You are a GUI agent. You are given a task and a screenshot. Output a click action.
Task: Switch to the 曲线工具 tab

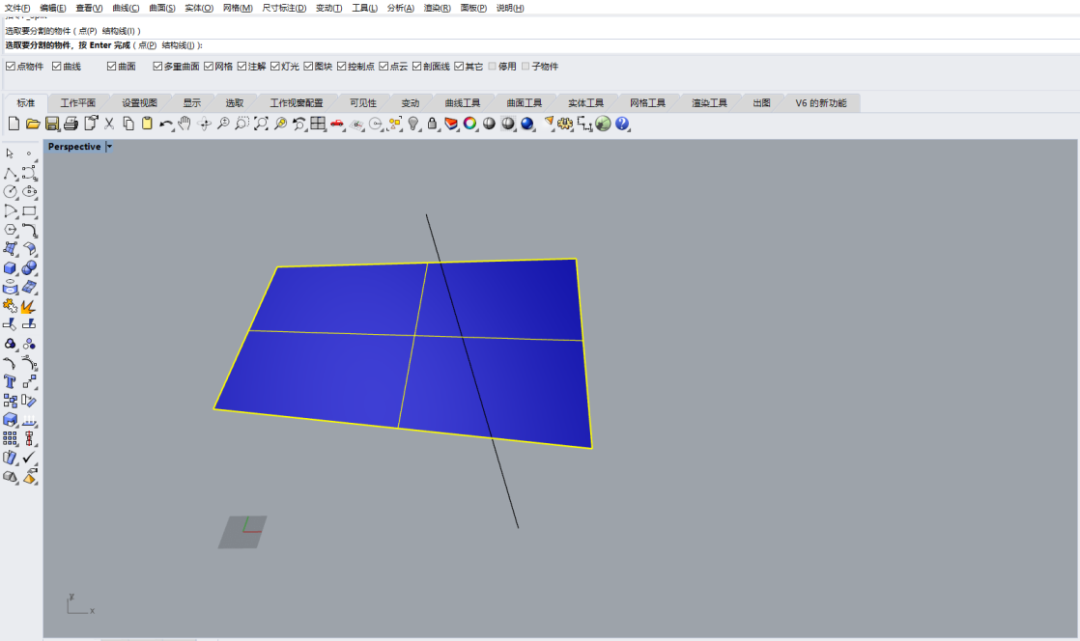click(462, 103)
